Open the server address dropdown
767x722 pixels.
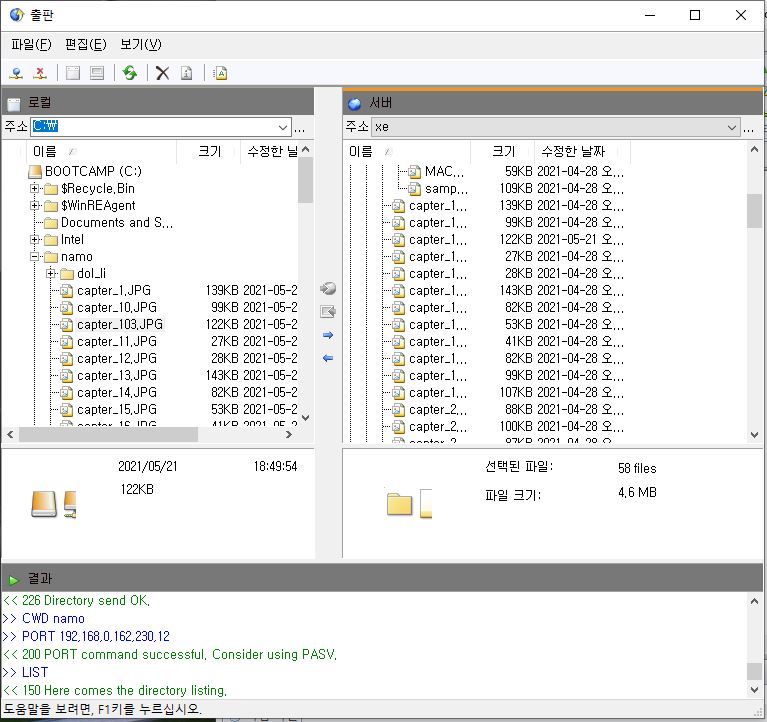pyautogui.click(x=732, y=127)
